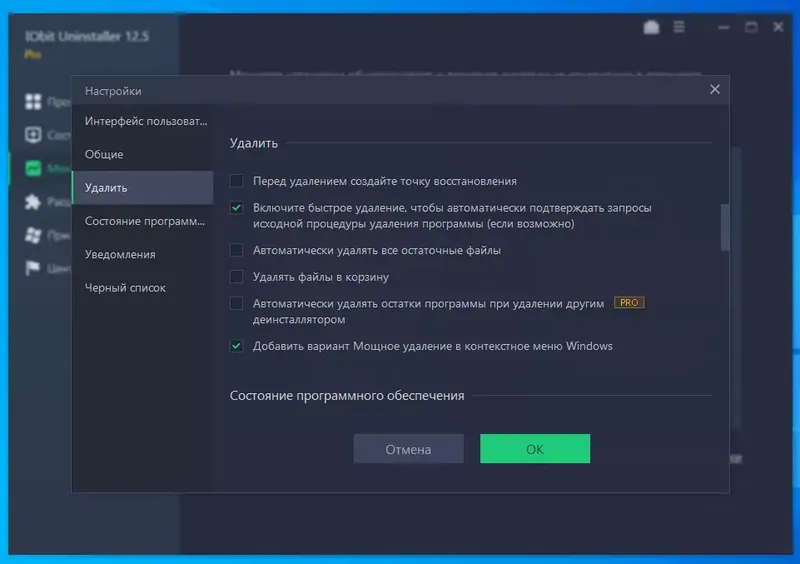800x564 pixels.
Task: Uncheck the quick uninstall auto-confirm checkbox
Action: point(236,208)
